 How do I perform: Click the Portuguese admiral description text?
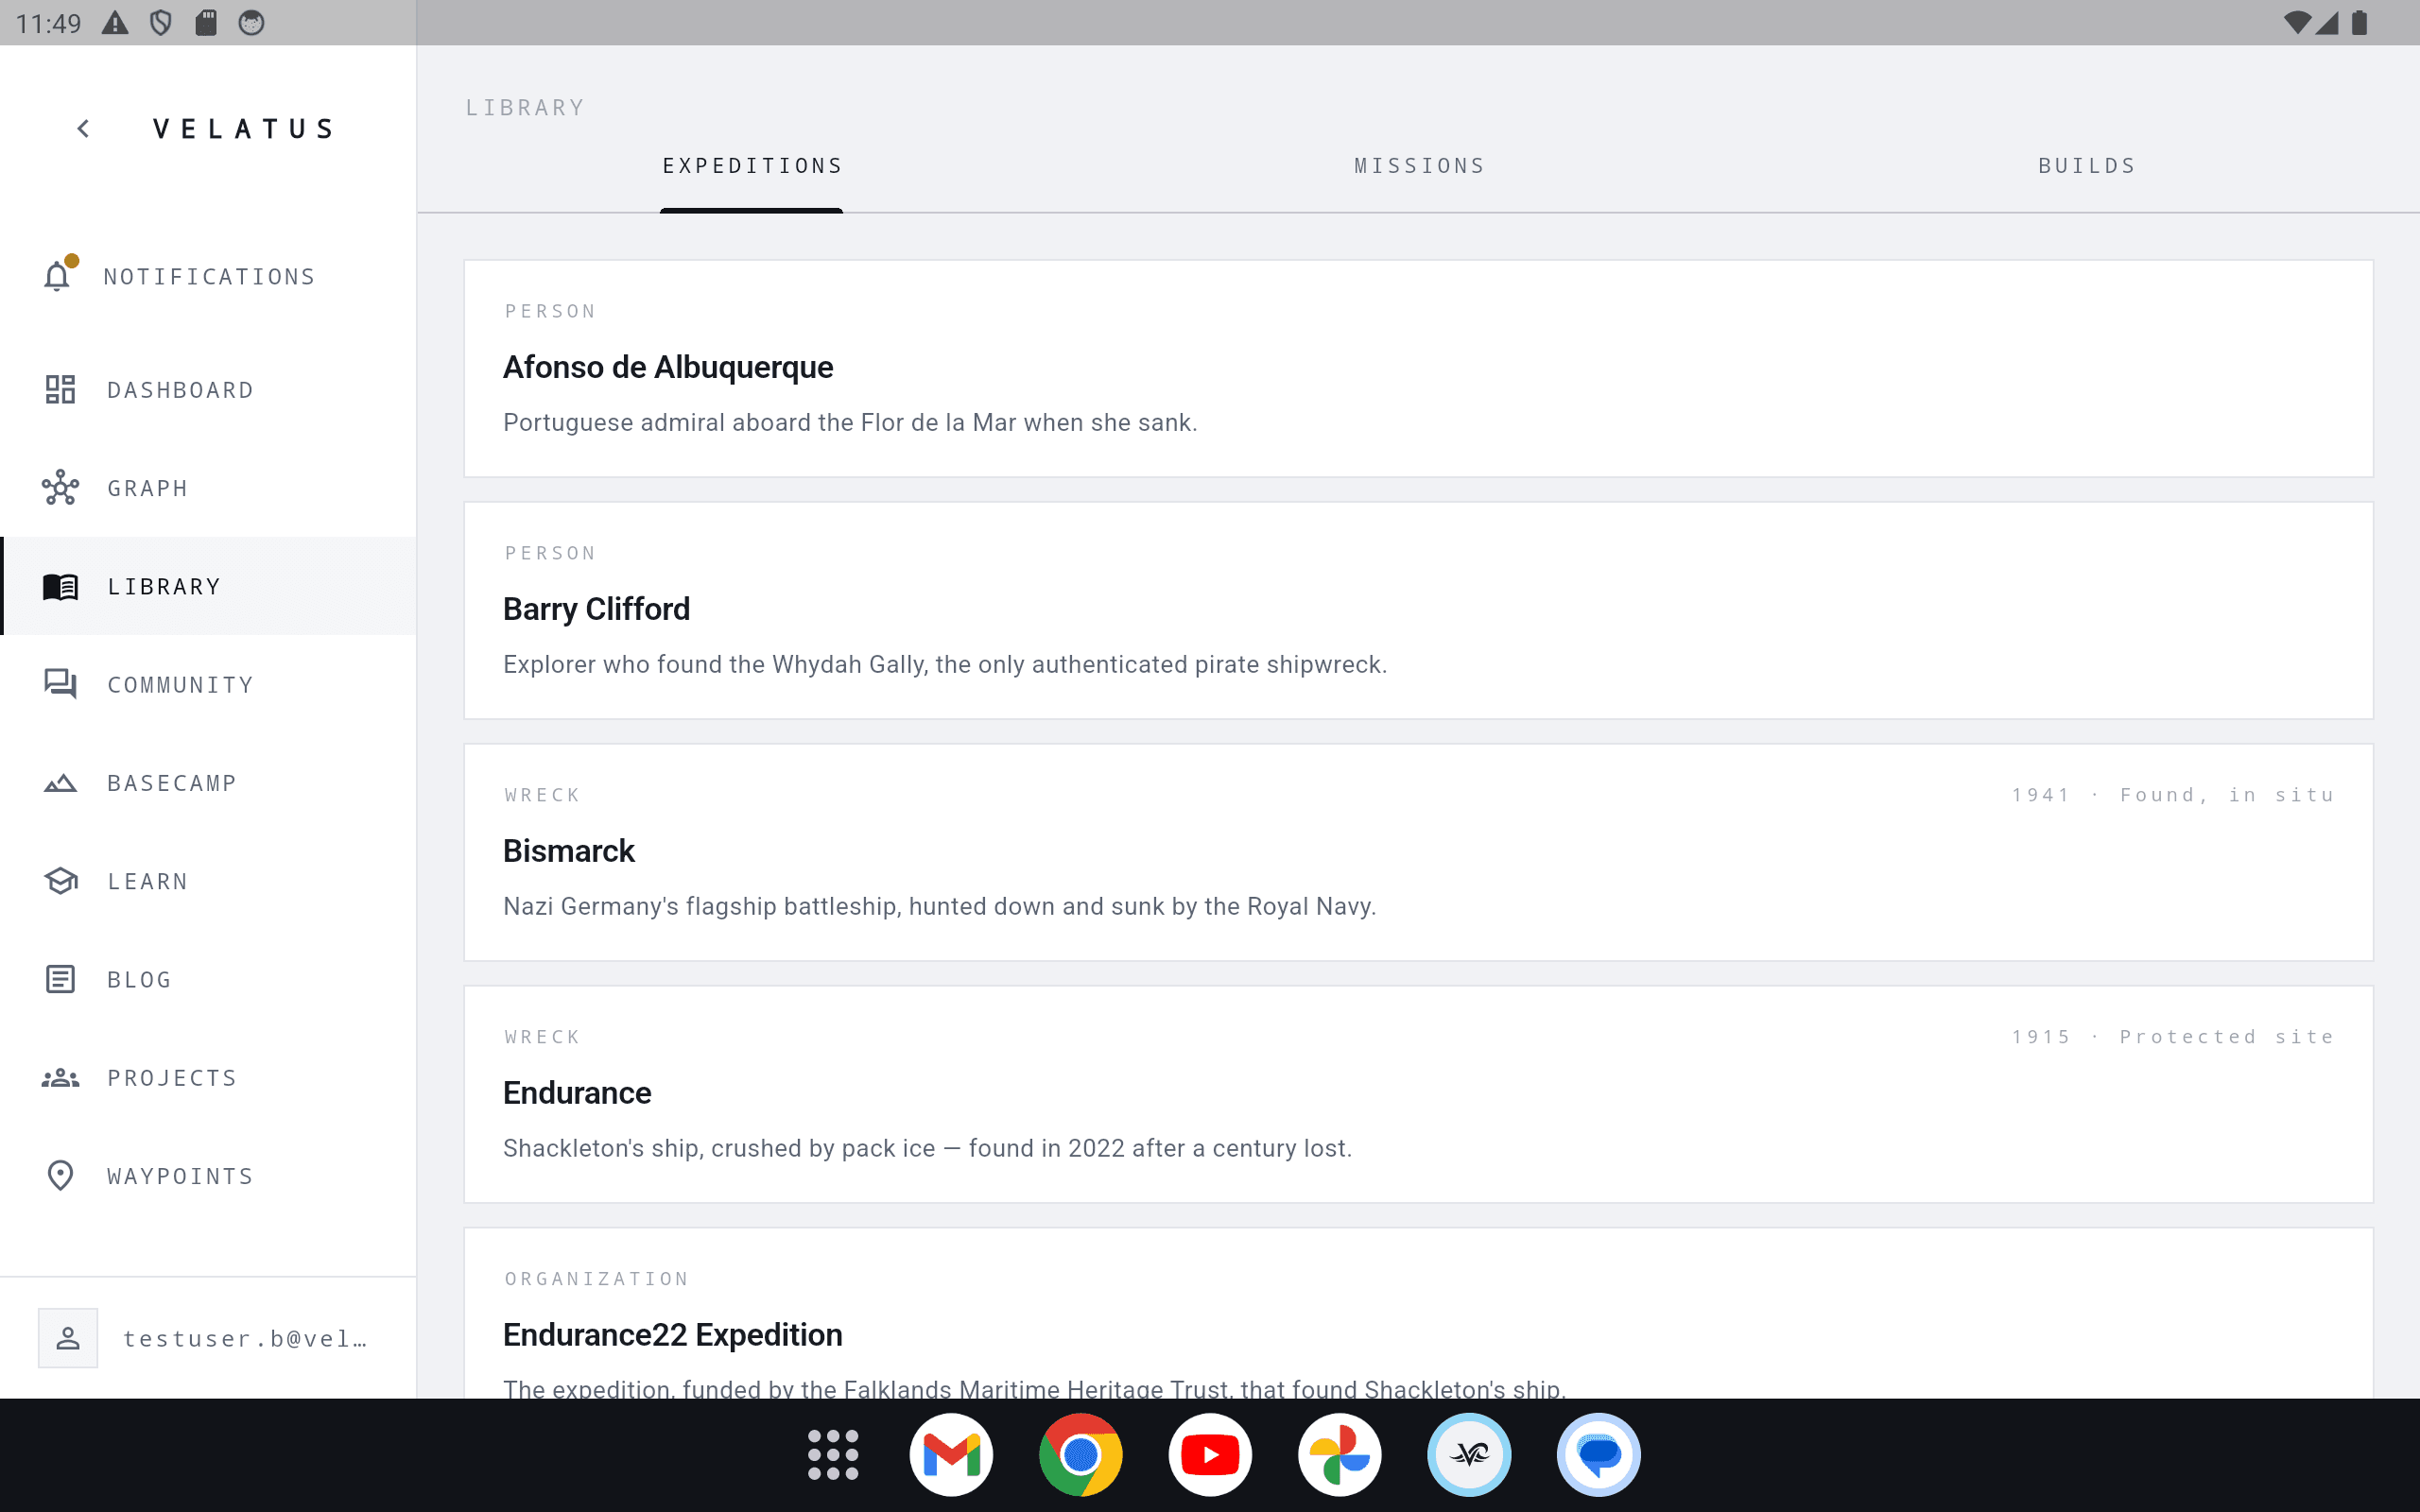point(850,423)
